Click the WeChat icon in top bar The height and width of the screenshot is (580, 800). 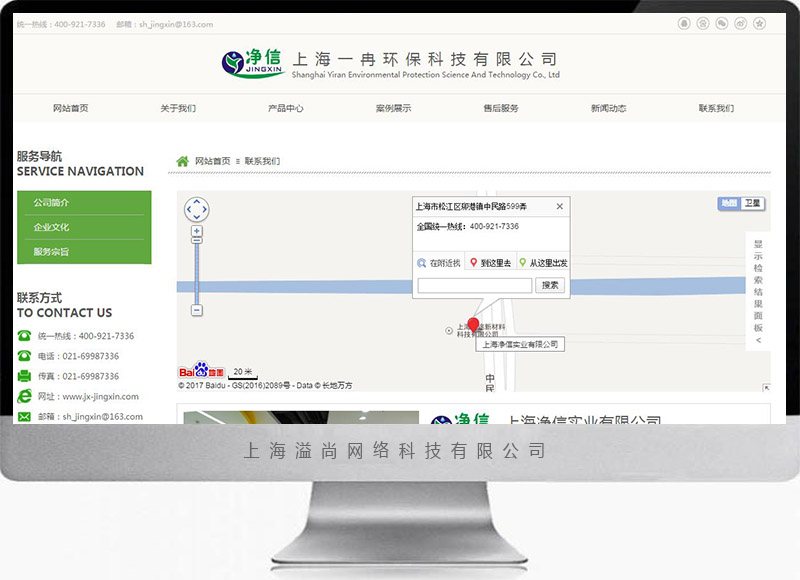[x=723, y=23]
